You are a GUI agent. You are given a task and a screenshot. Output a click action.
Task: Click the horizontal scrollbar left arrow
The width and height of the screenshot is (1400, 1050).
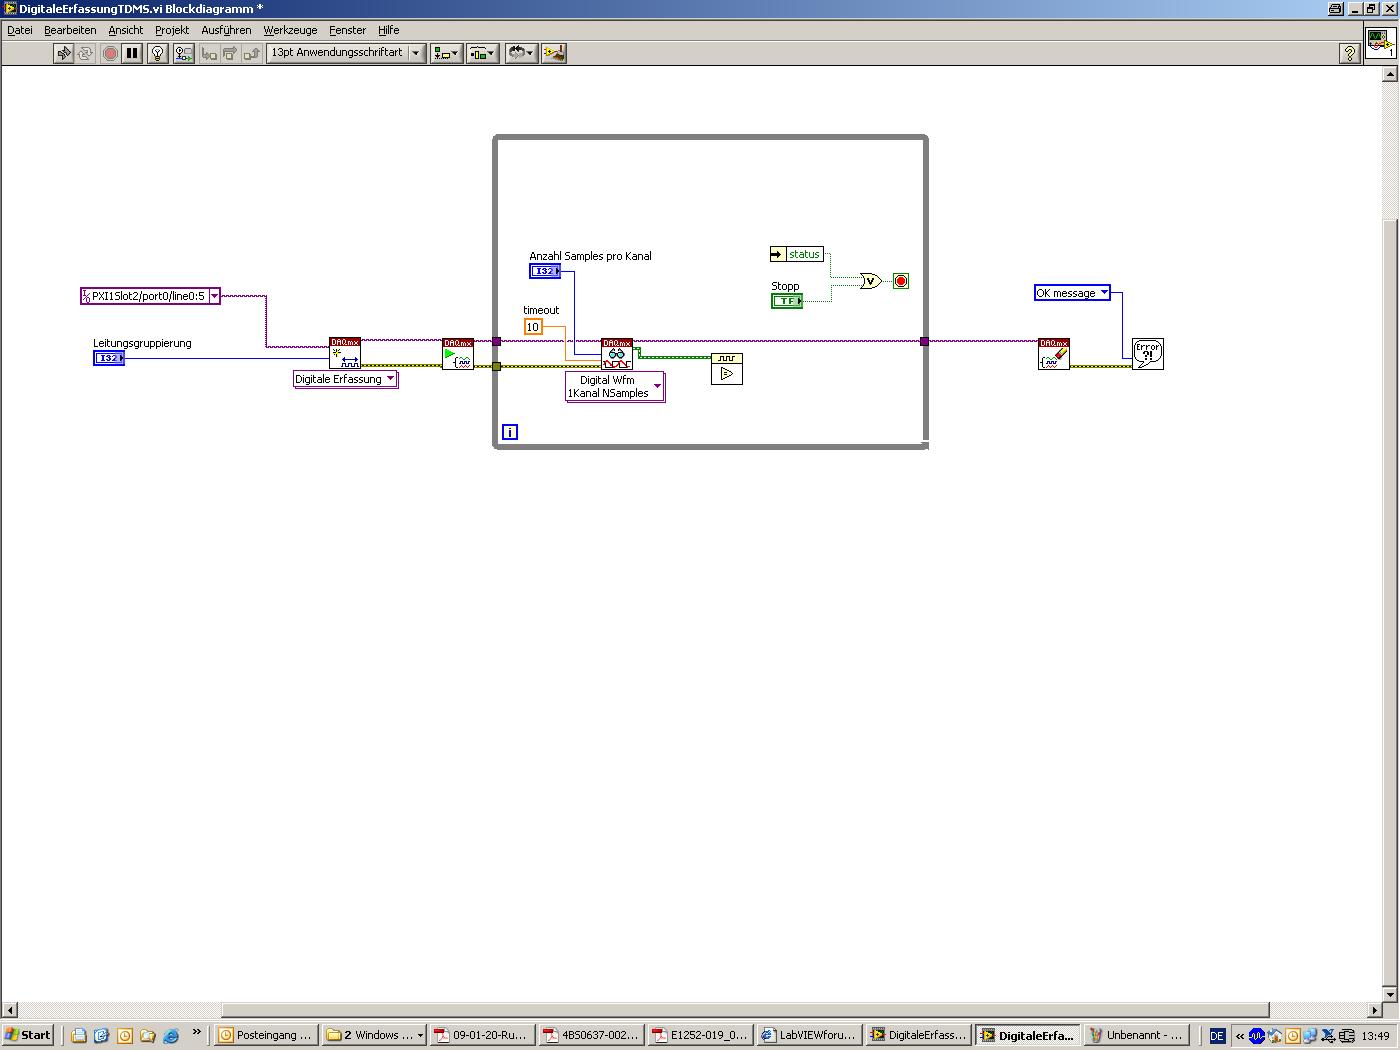(9, 1010)
